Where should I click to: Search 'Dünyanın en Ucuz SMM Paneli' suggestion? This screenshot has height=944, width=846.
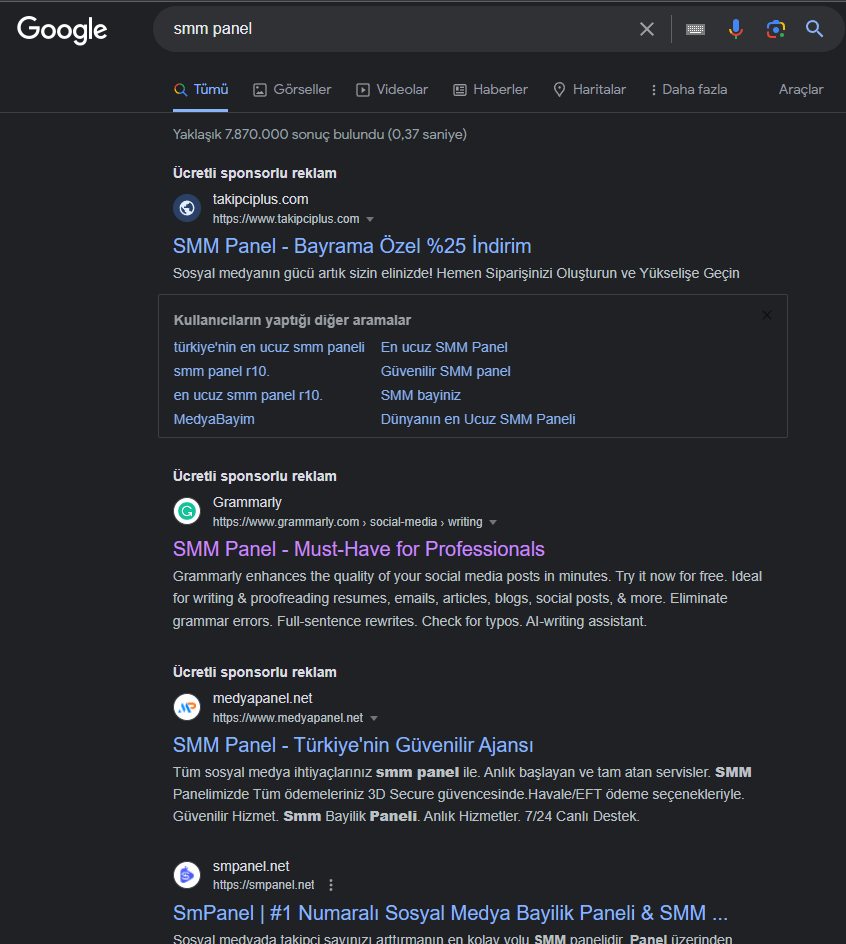[478, 420]
